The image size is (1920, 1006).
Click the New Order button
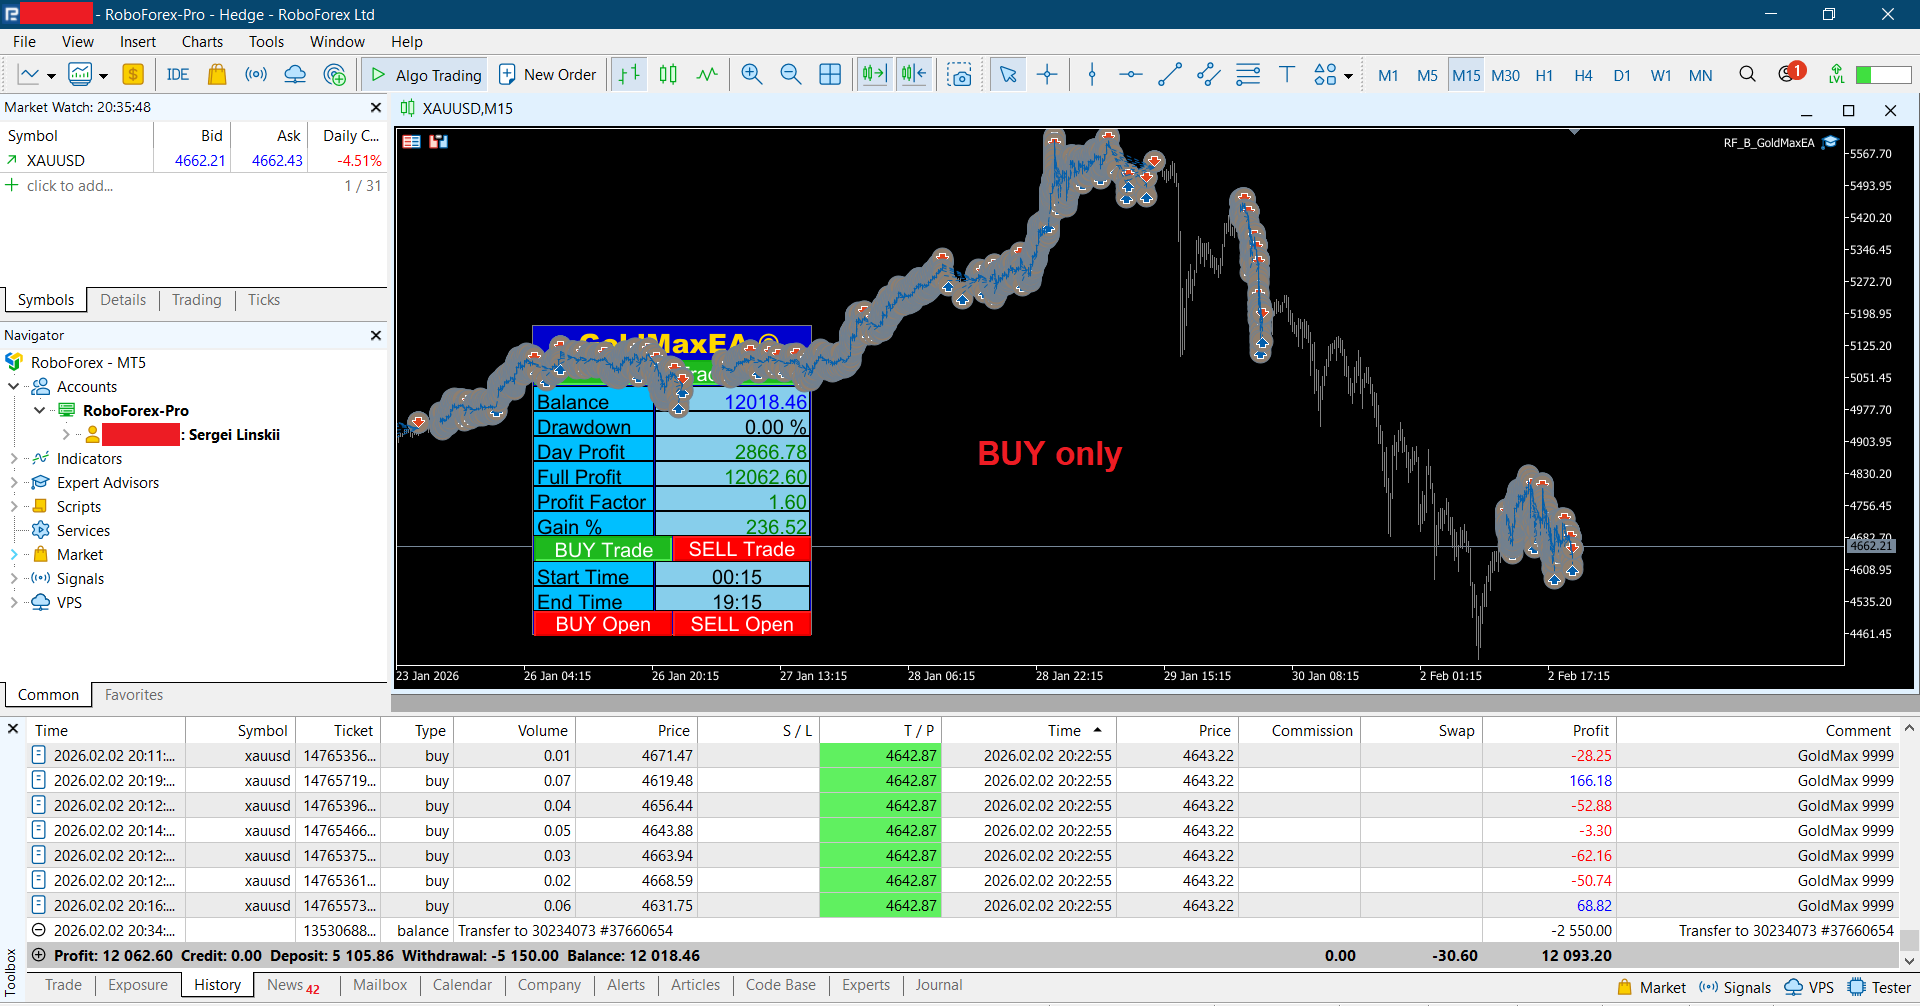tap(547, 75)
